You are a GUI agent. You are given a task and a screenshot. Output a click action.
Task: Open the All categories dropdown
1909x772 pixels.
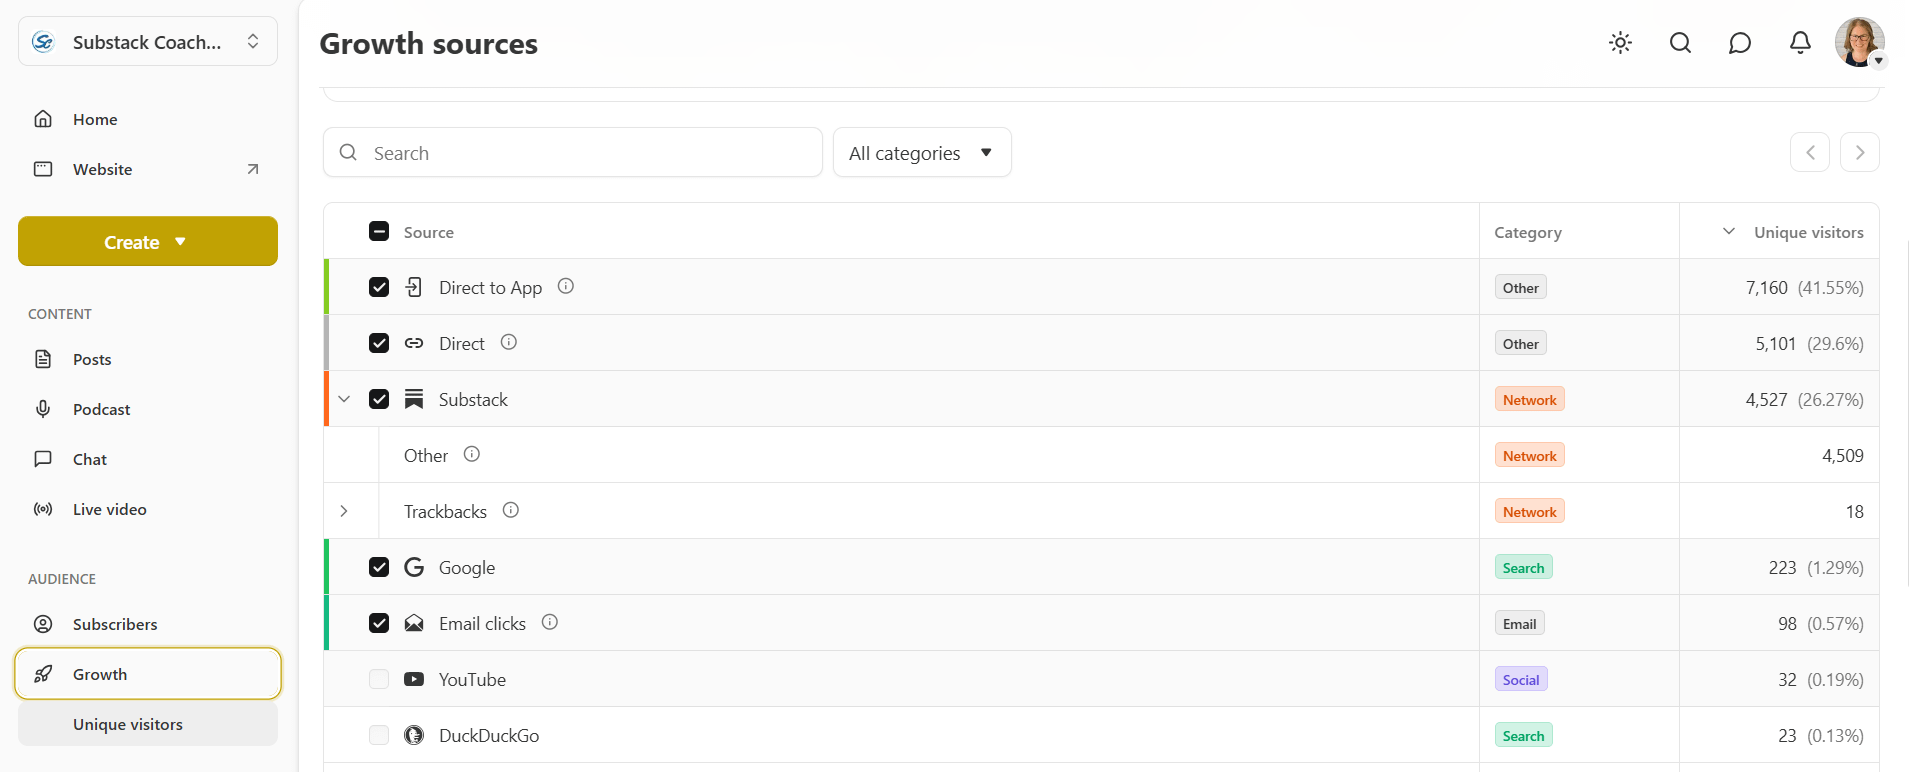click(922, 153)
